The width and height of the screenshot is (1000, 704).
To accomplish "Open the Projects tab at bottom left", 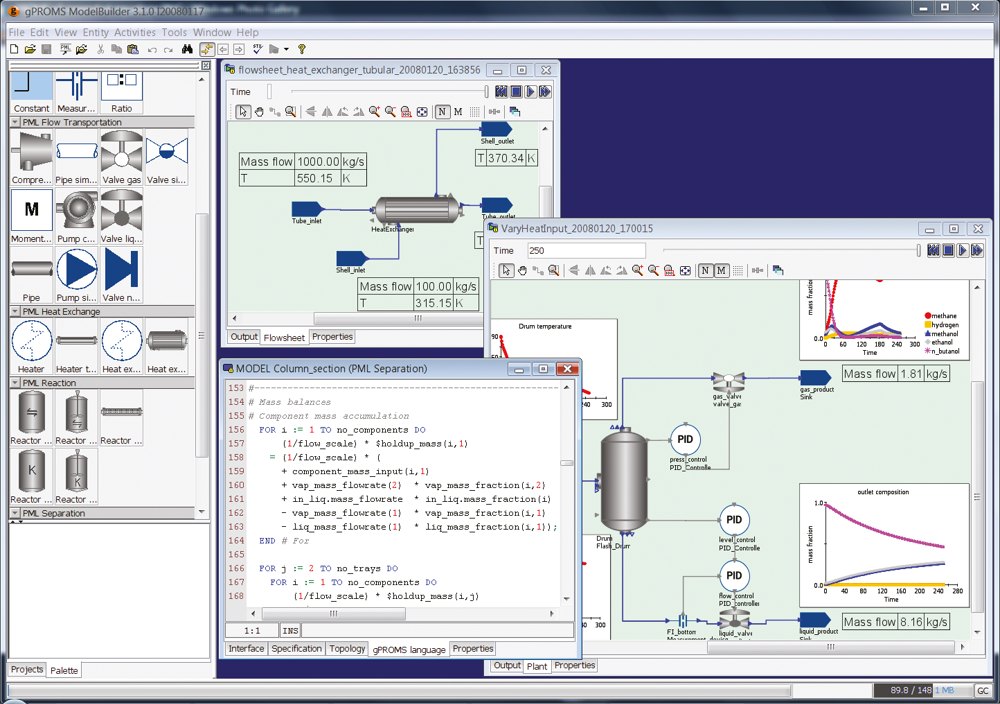I will pos(27,670).
